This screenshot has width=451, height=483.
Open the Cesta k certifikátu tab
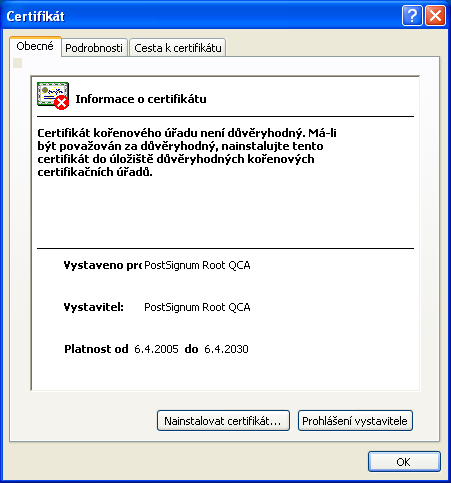tap(178, 48)
